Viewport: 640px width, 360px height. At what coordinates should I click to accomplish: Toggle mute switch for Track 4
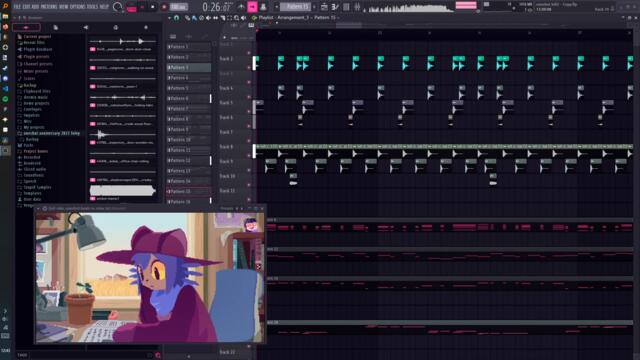[x=249, y=97]
